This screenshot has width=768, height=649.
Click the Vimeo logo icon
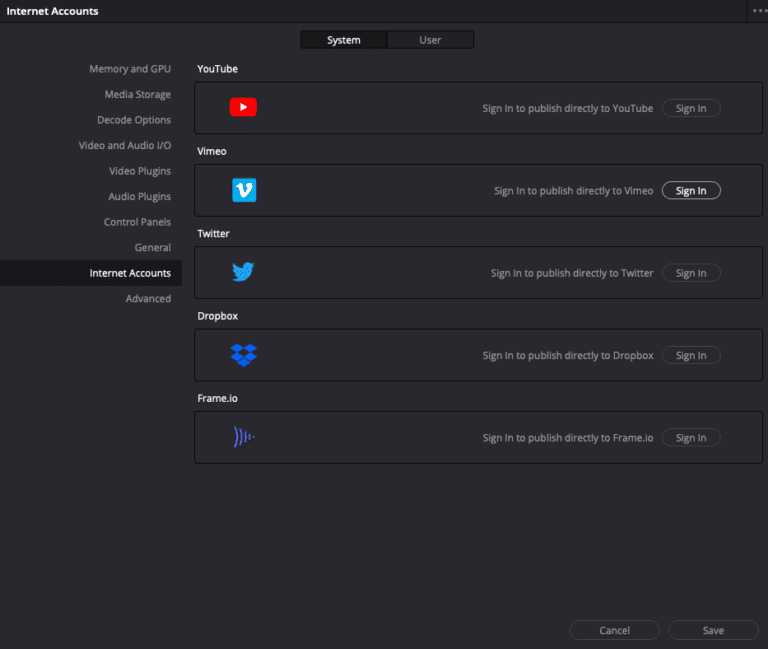(x=244, y=190)
